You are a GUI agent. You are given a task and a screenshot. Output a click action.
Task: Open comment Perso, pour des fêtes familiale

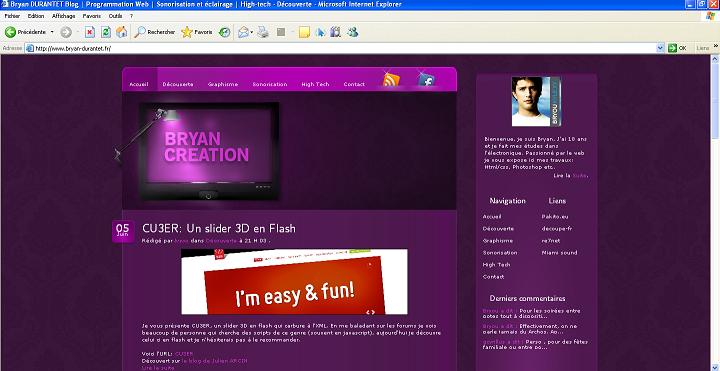pos(535,344)
